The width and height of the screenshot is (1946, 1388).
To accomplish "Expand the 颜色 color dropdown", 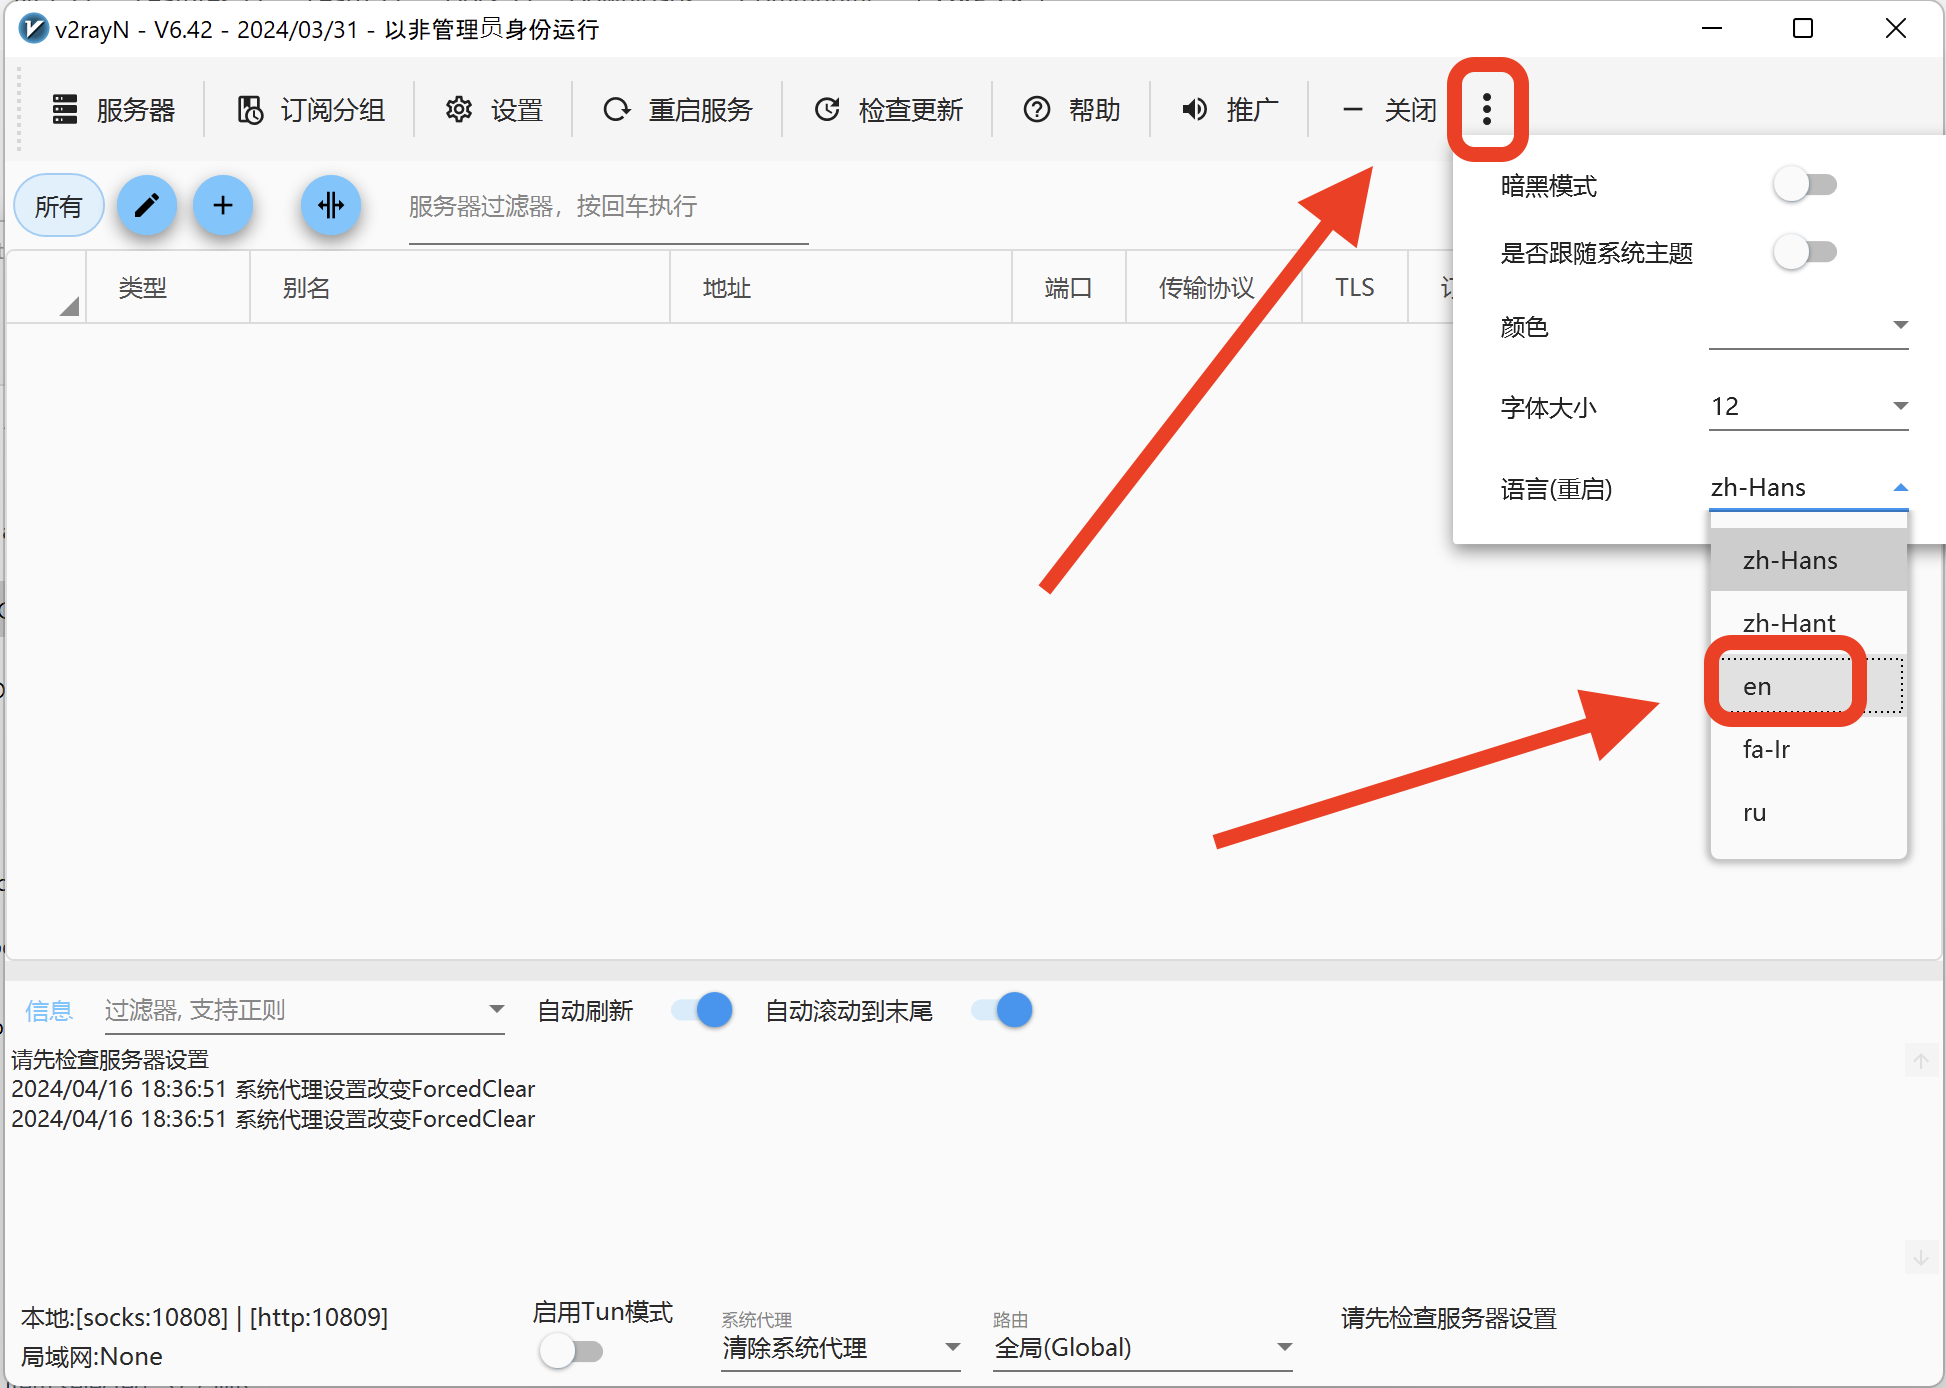I will click(x=1808, y=326).
